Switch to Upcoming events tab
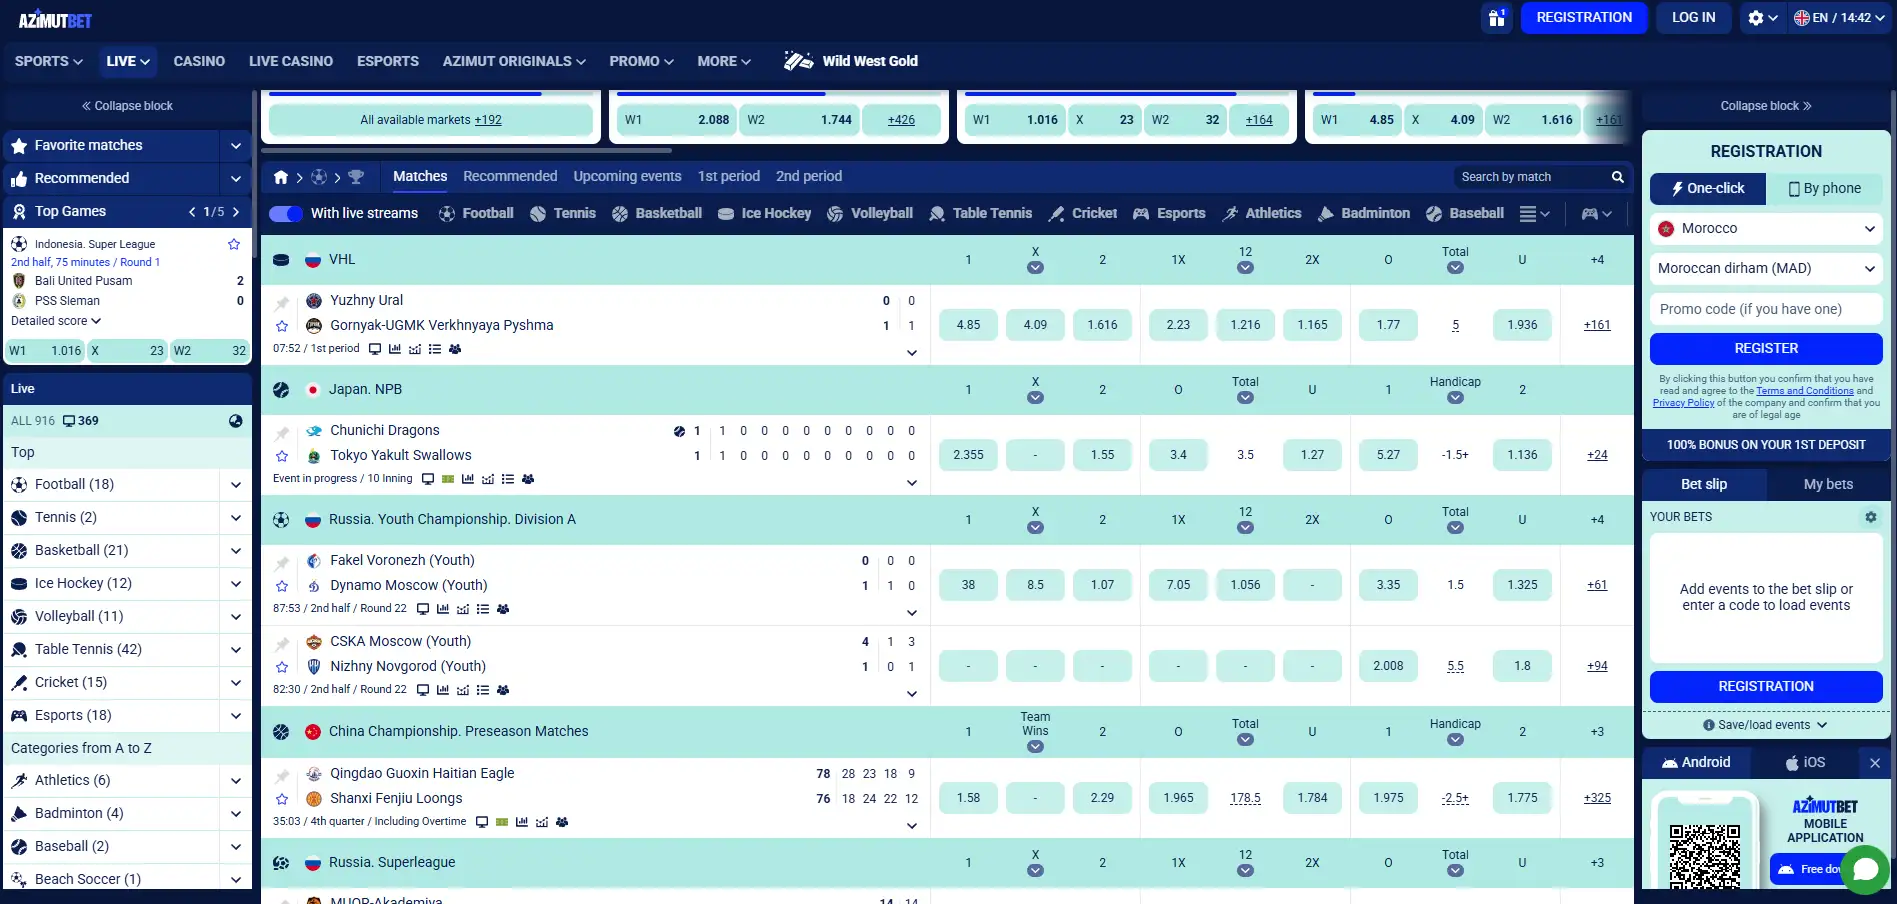 pyautogui.click(x=627, y=176)
